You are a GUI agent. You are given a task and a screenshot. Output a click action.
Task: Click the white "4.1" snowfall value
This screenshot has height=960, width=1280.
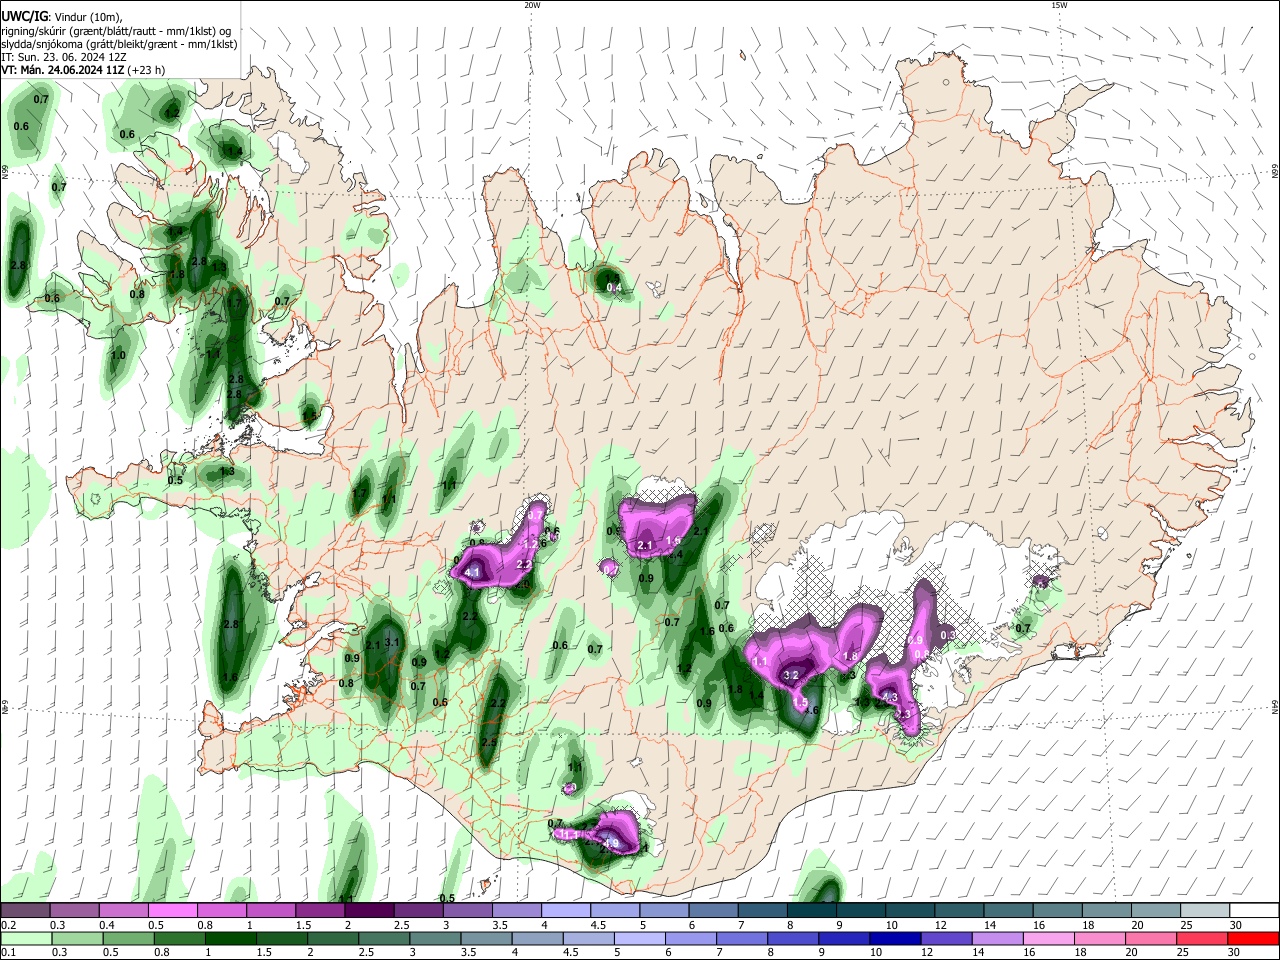click(x=472, y=572)
